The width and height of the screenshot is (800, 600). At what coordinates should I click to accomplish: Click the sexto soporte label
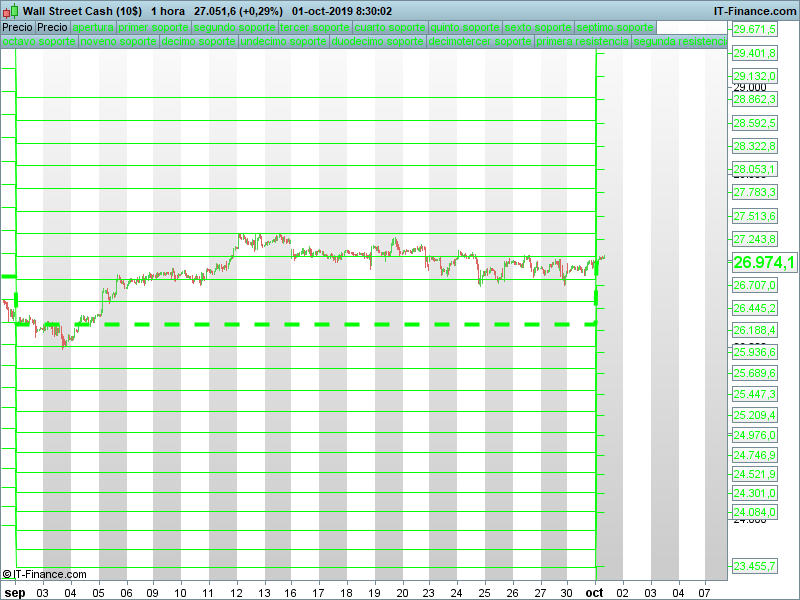click(x=538, y=28)
